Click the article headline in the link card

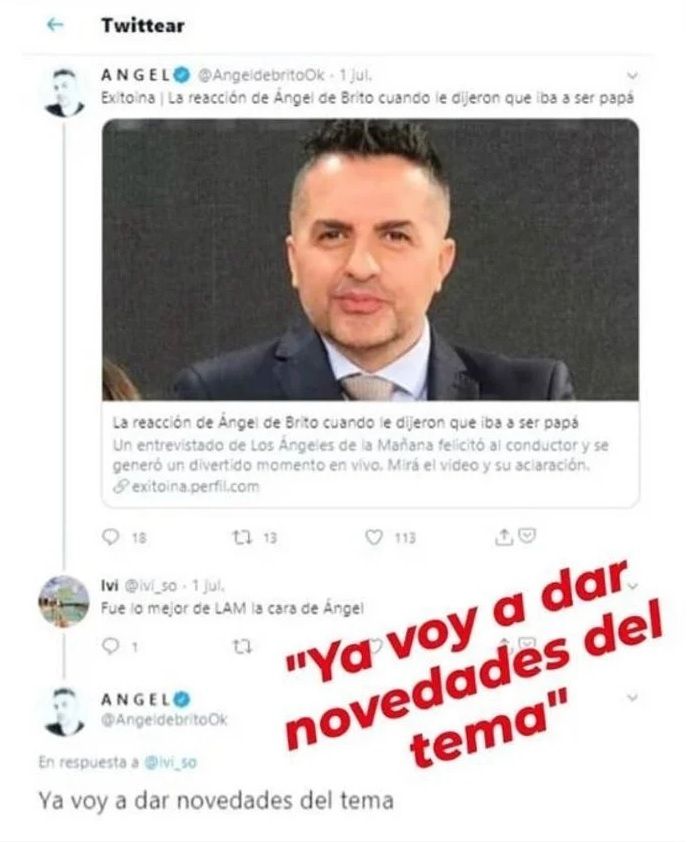click(345, 423)
